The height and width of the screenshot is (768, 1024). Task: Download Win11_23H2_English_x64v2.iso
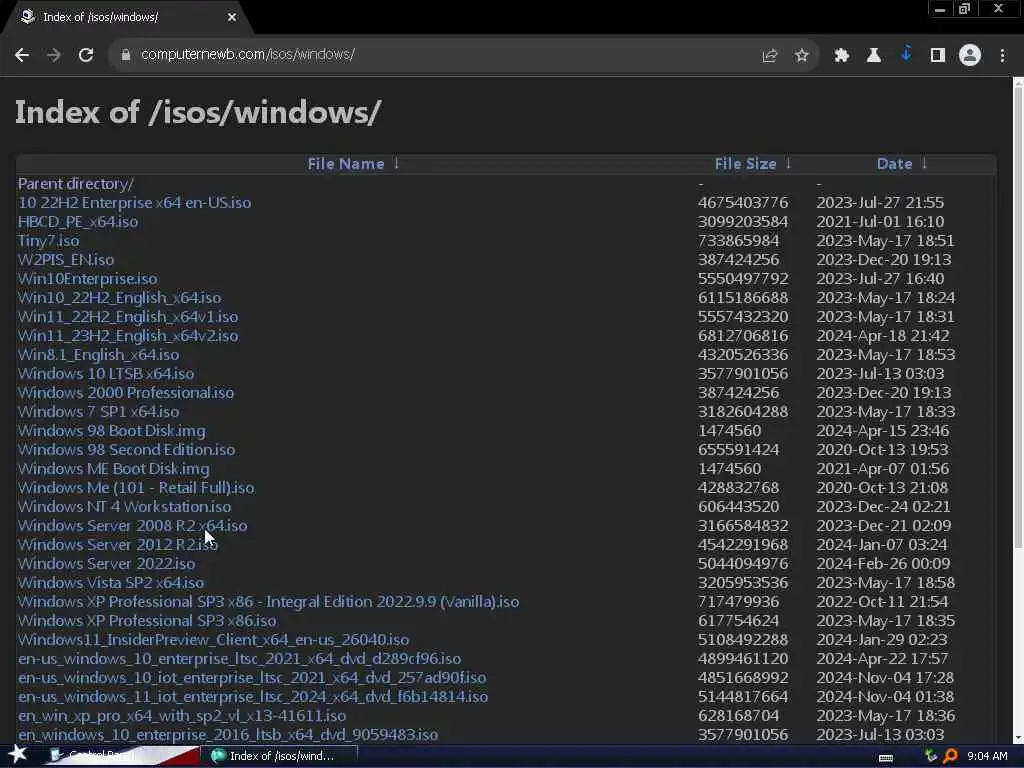click(128, 336)
